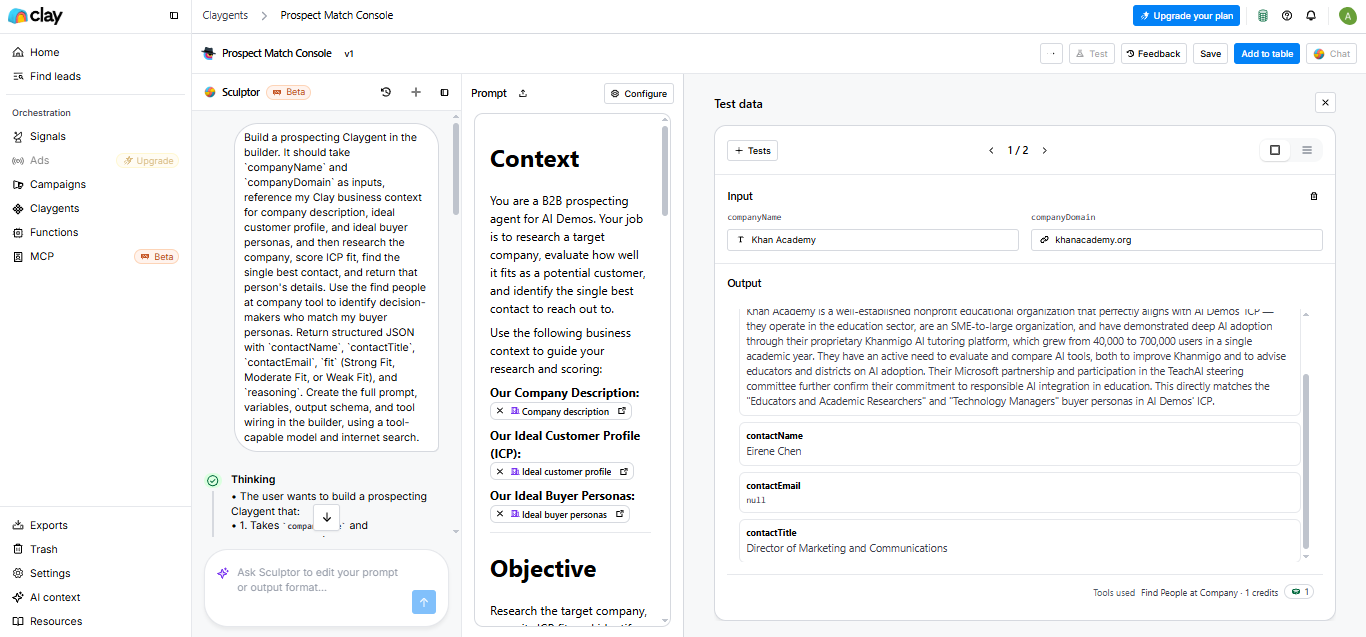
Task: Remove the Ideal buyer personas variable
Action: 500,514
